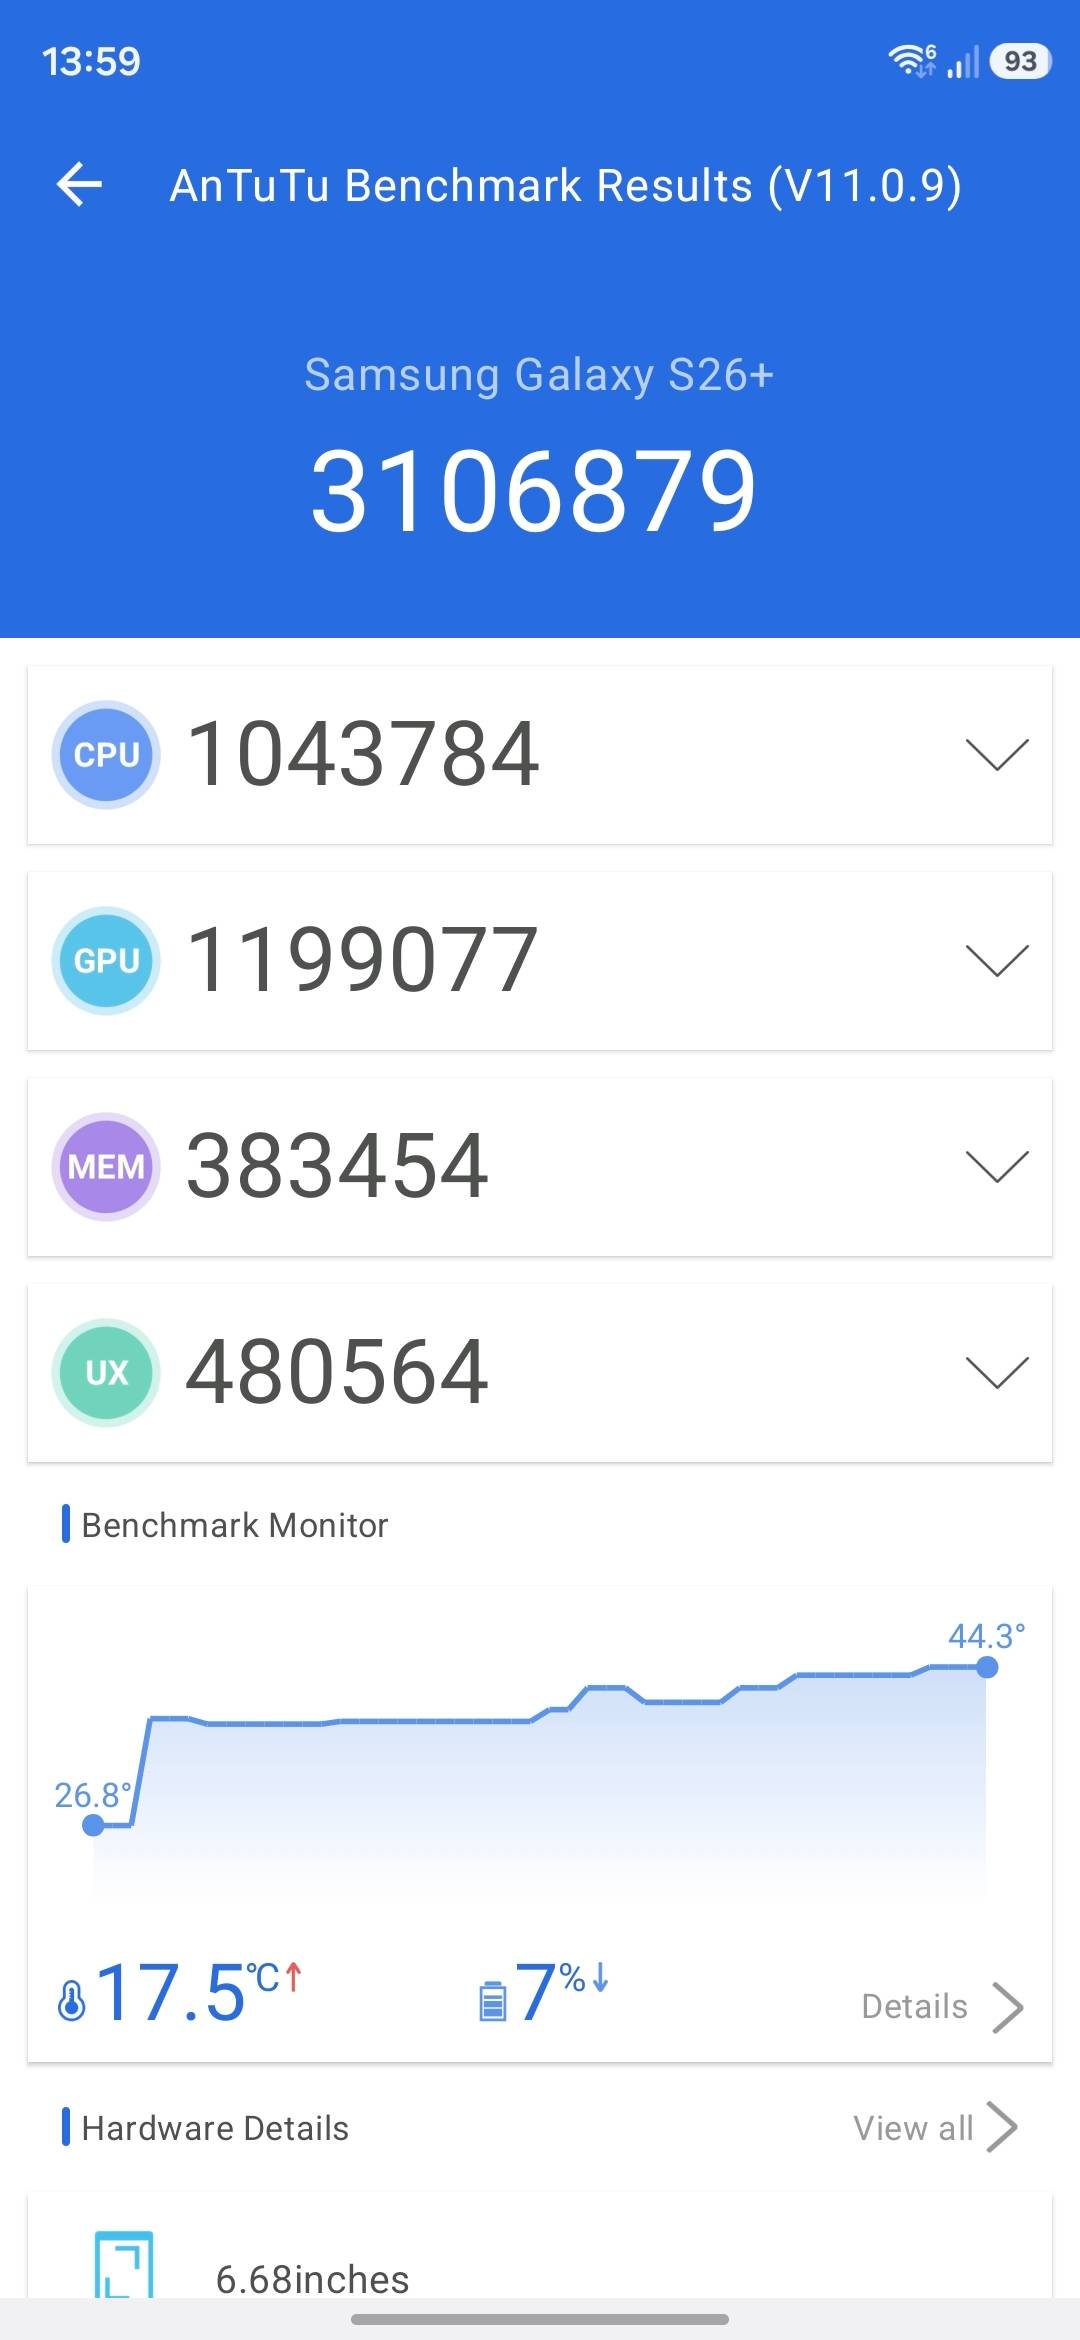
Task: Tap the total score 3106879
Action: 534,490
